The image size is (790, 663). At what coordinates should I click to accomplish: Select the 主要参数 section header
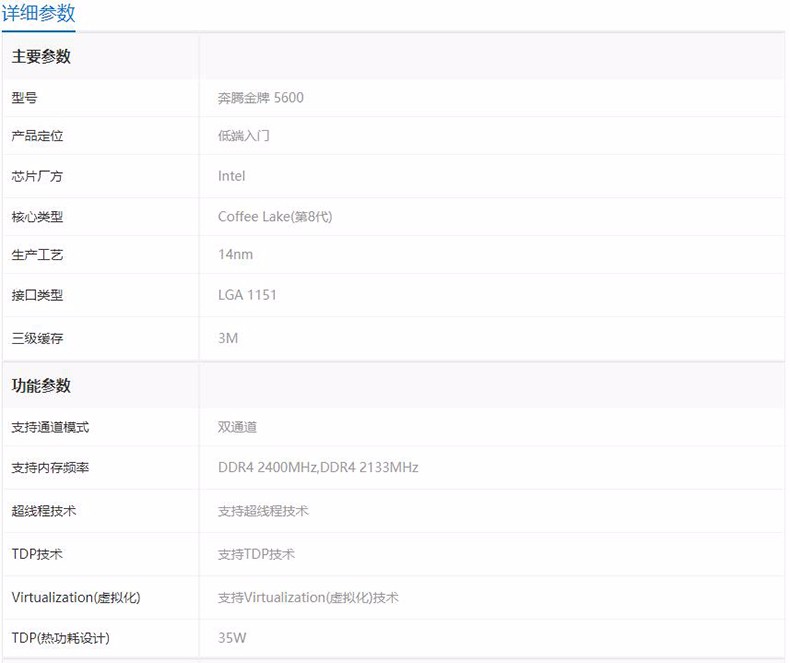41,56
